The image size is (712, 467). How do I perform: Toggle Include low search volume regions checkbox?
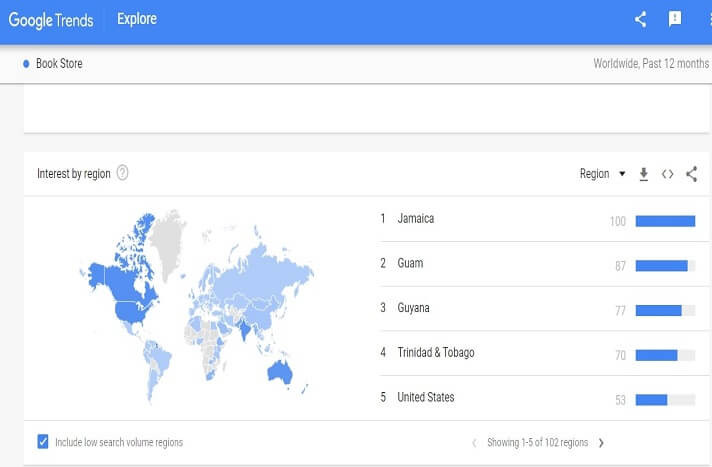43,441
